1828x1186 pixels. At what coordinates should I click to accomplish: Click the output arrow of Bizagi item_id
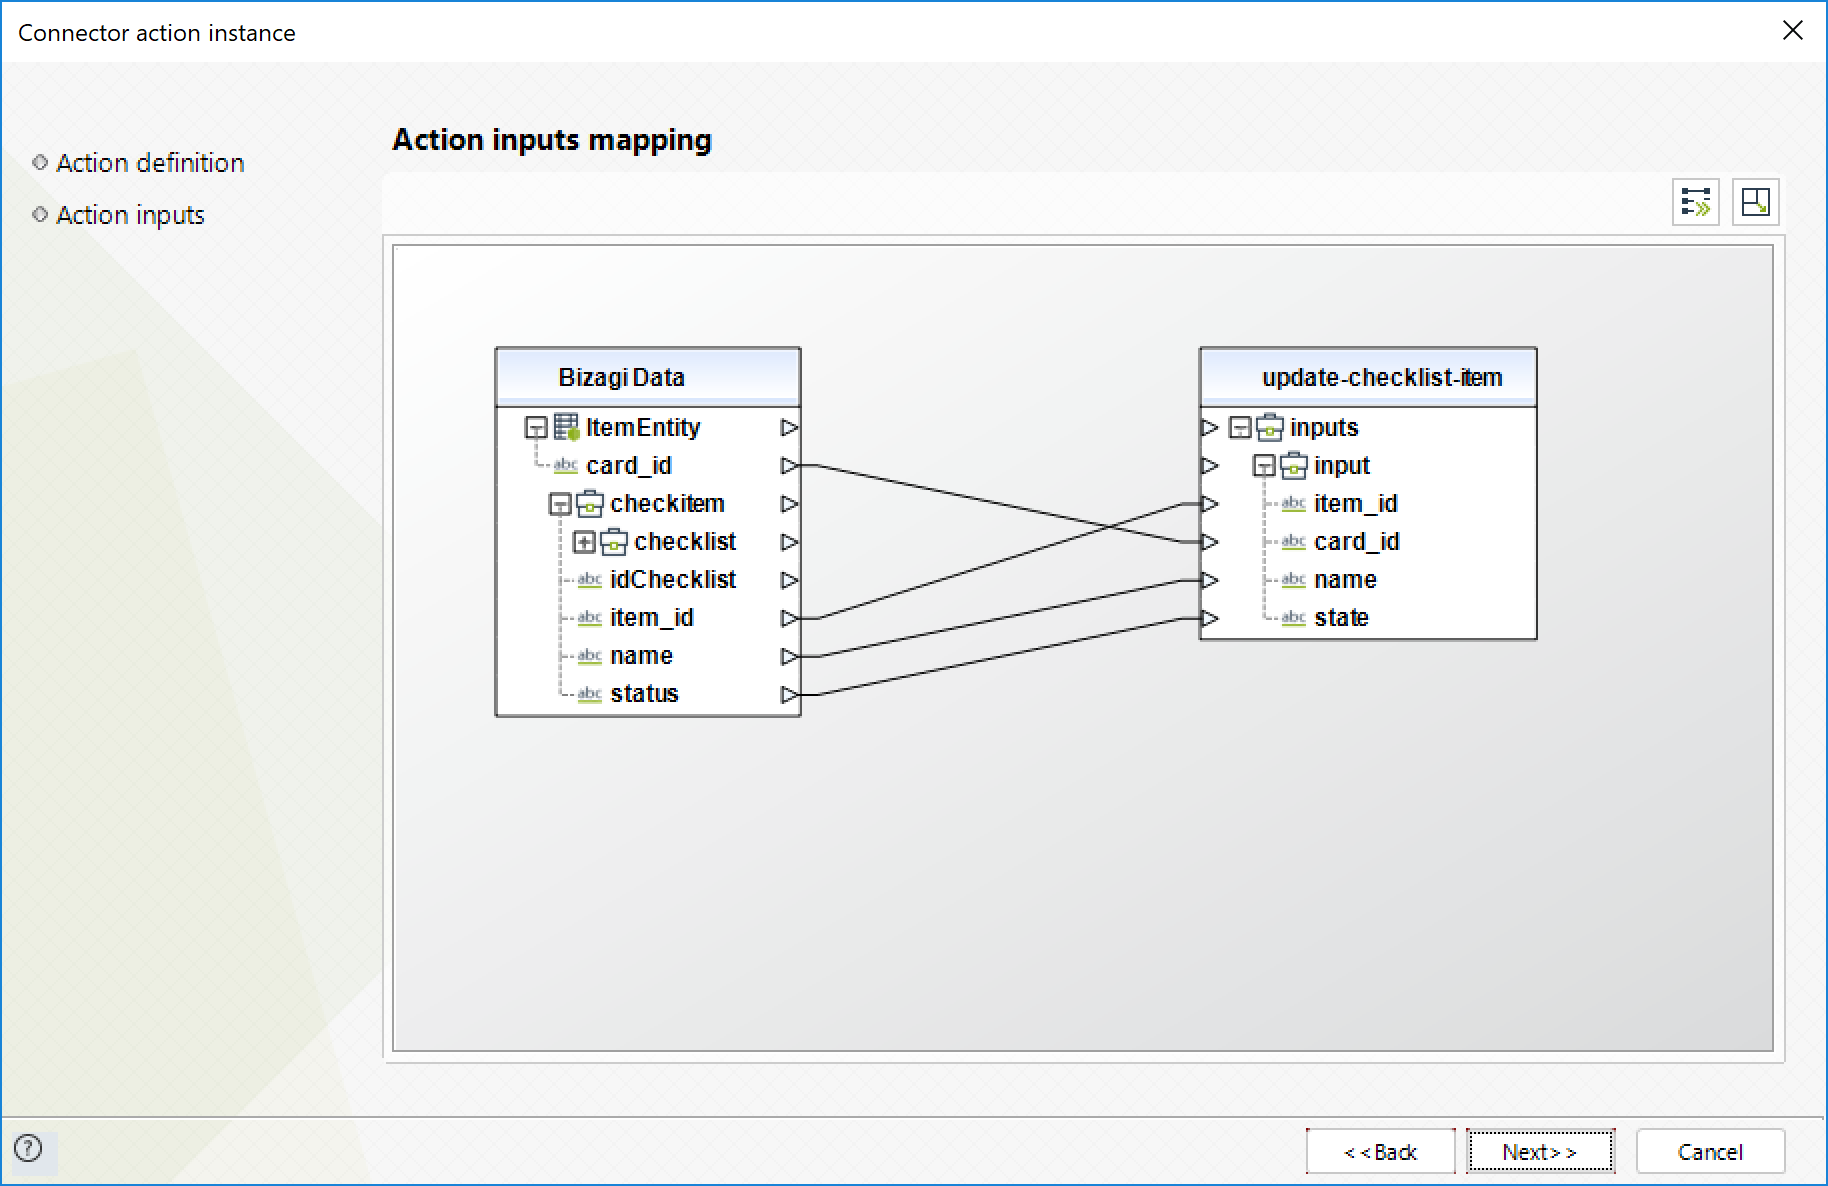[789, 618]
